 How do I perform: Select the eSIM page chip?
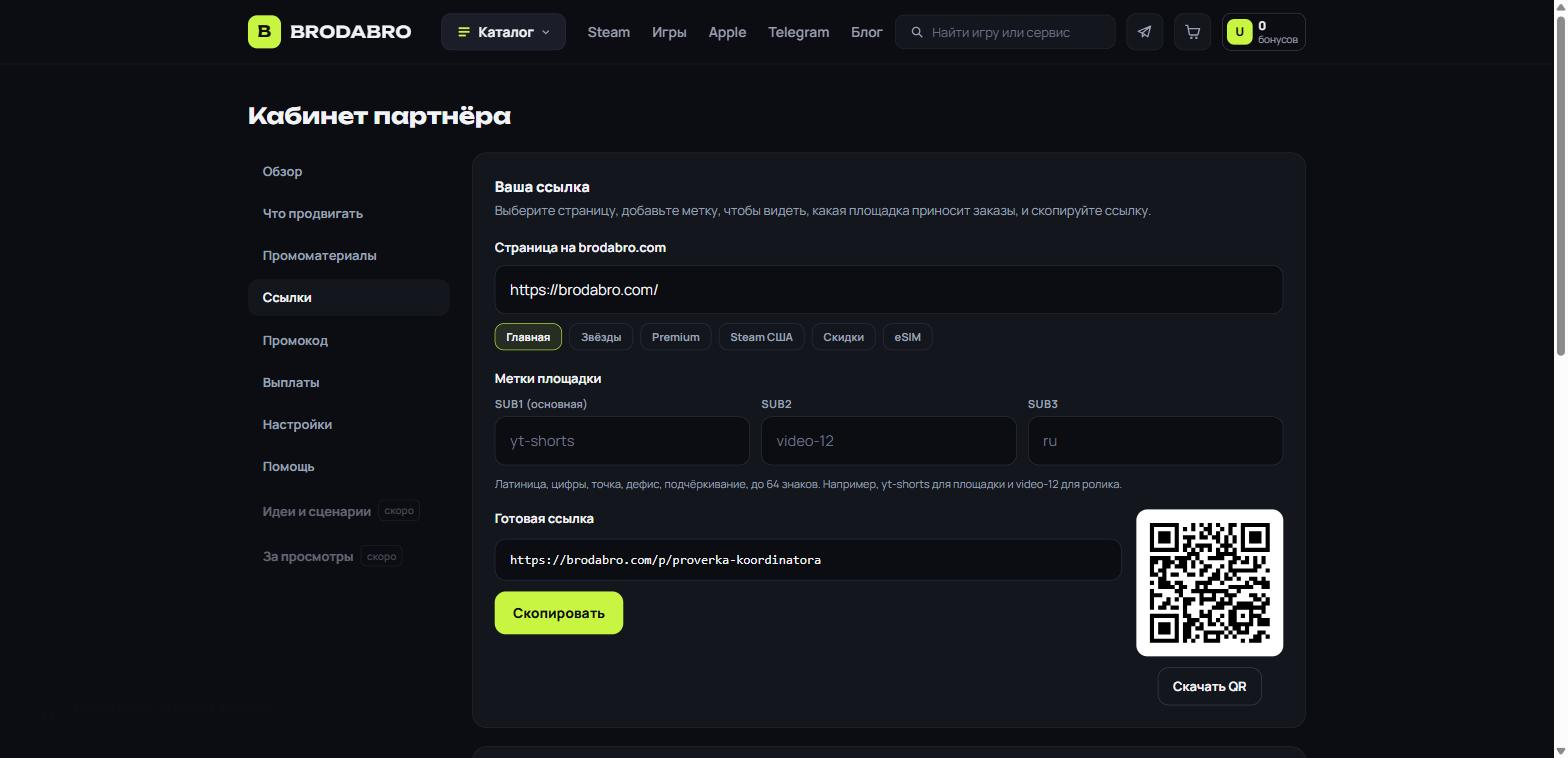(908, 337)
